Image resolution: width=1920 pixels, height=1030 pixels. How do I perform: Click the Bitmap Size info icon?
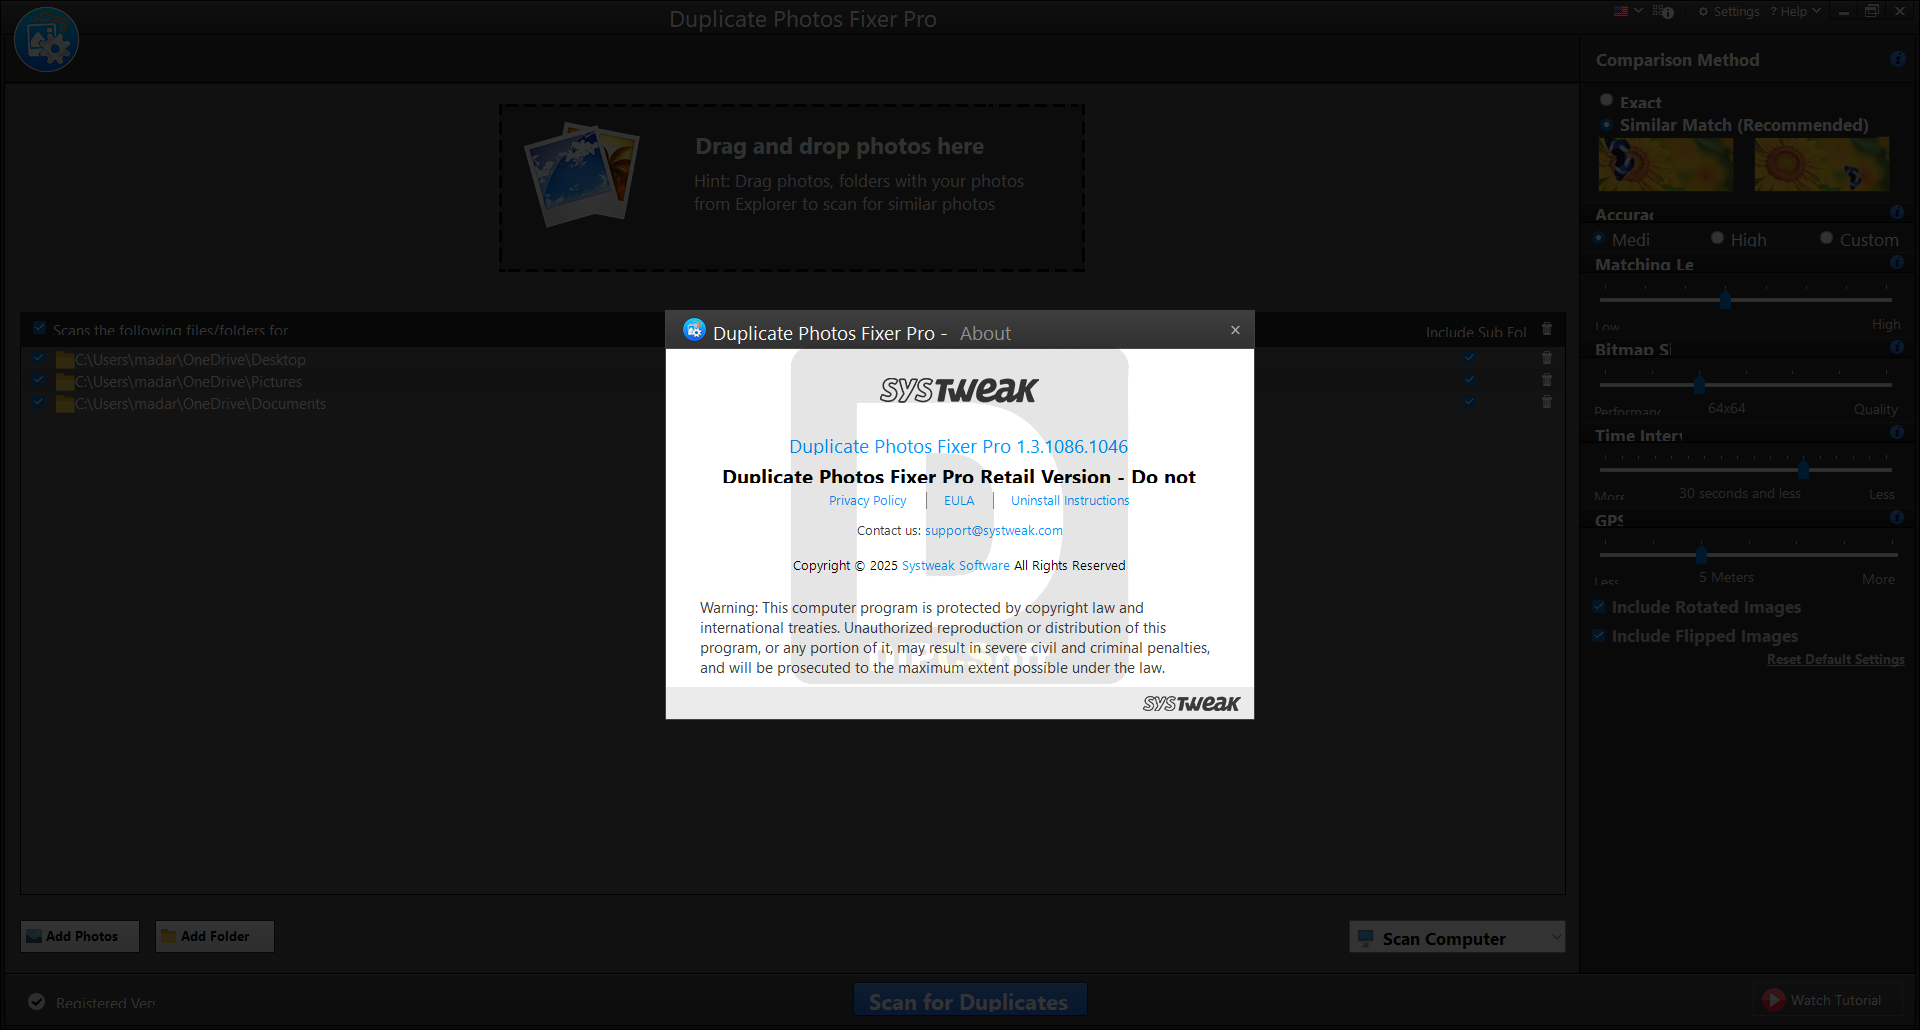click(x=1897, y=347)
